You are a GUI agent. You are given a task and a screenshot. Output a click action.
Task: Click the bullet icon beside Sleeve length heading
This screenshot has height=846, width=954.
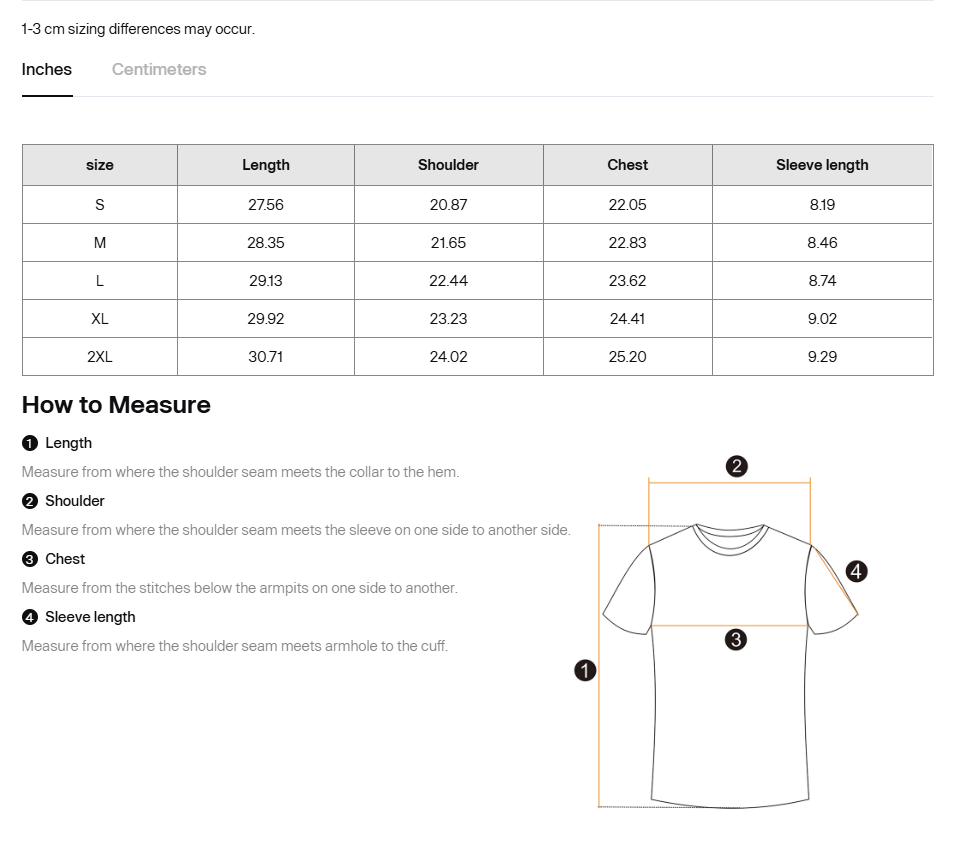[x=30, y=617]
